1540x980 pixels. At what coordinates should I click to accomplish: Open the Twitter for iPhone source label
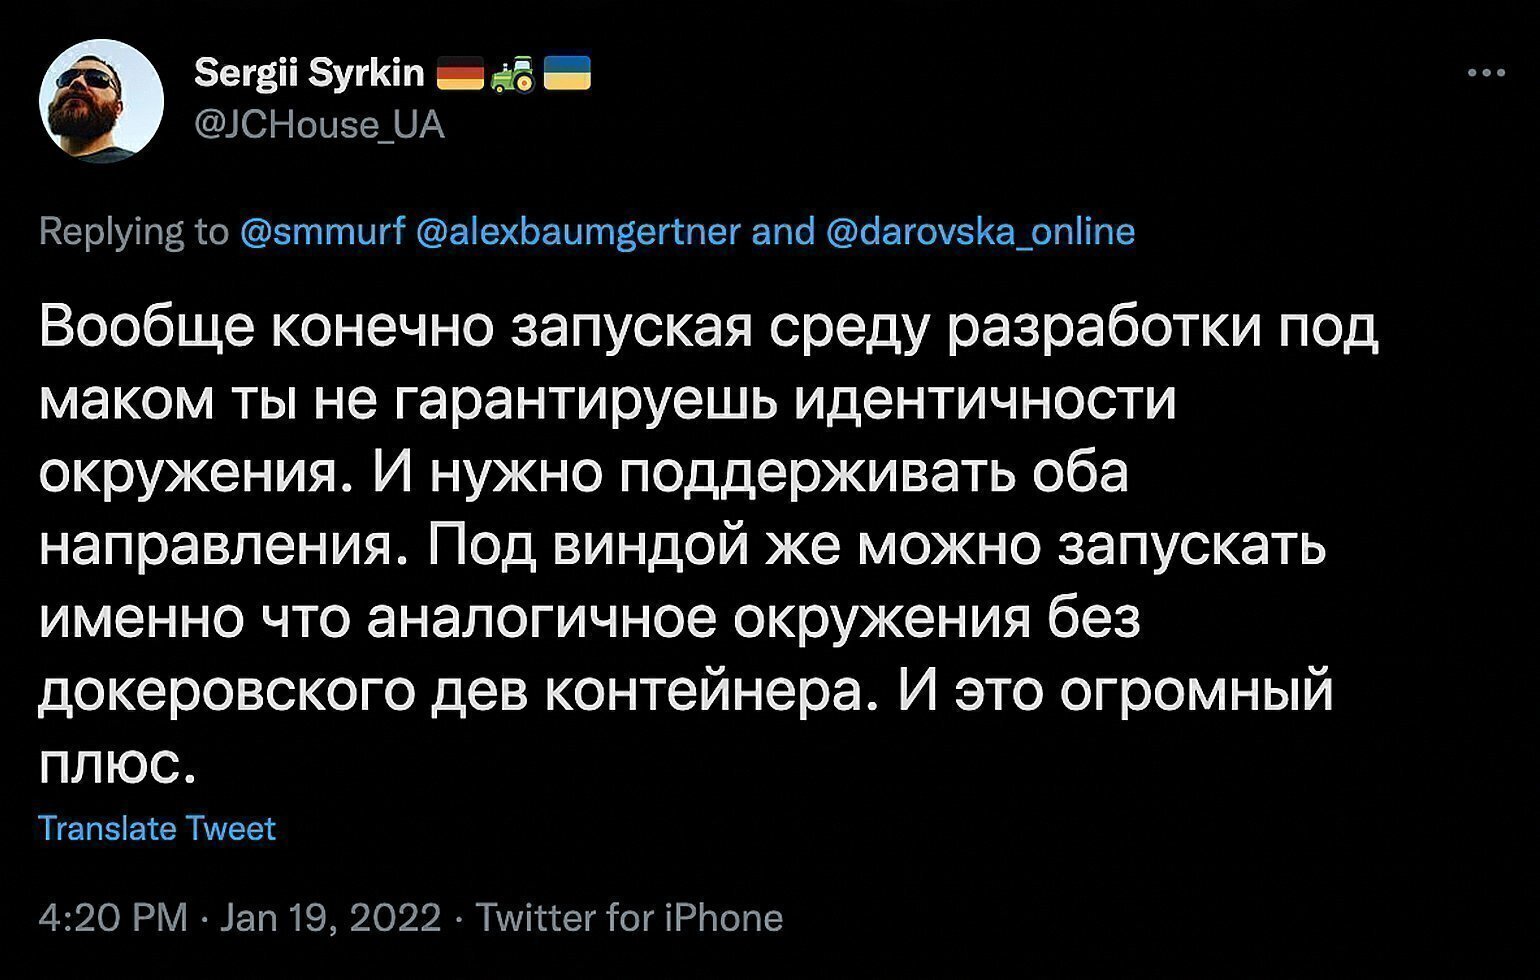[629, 918]
